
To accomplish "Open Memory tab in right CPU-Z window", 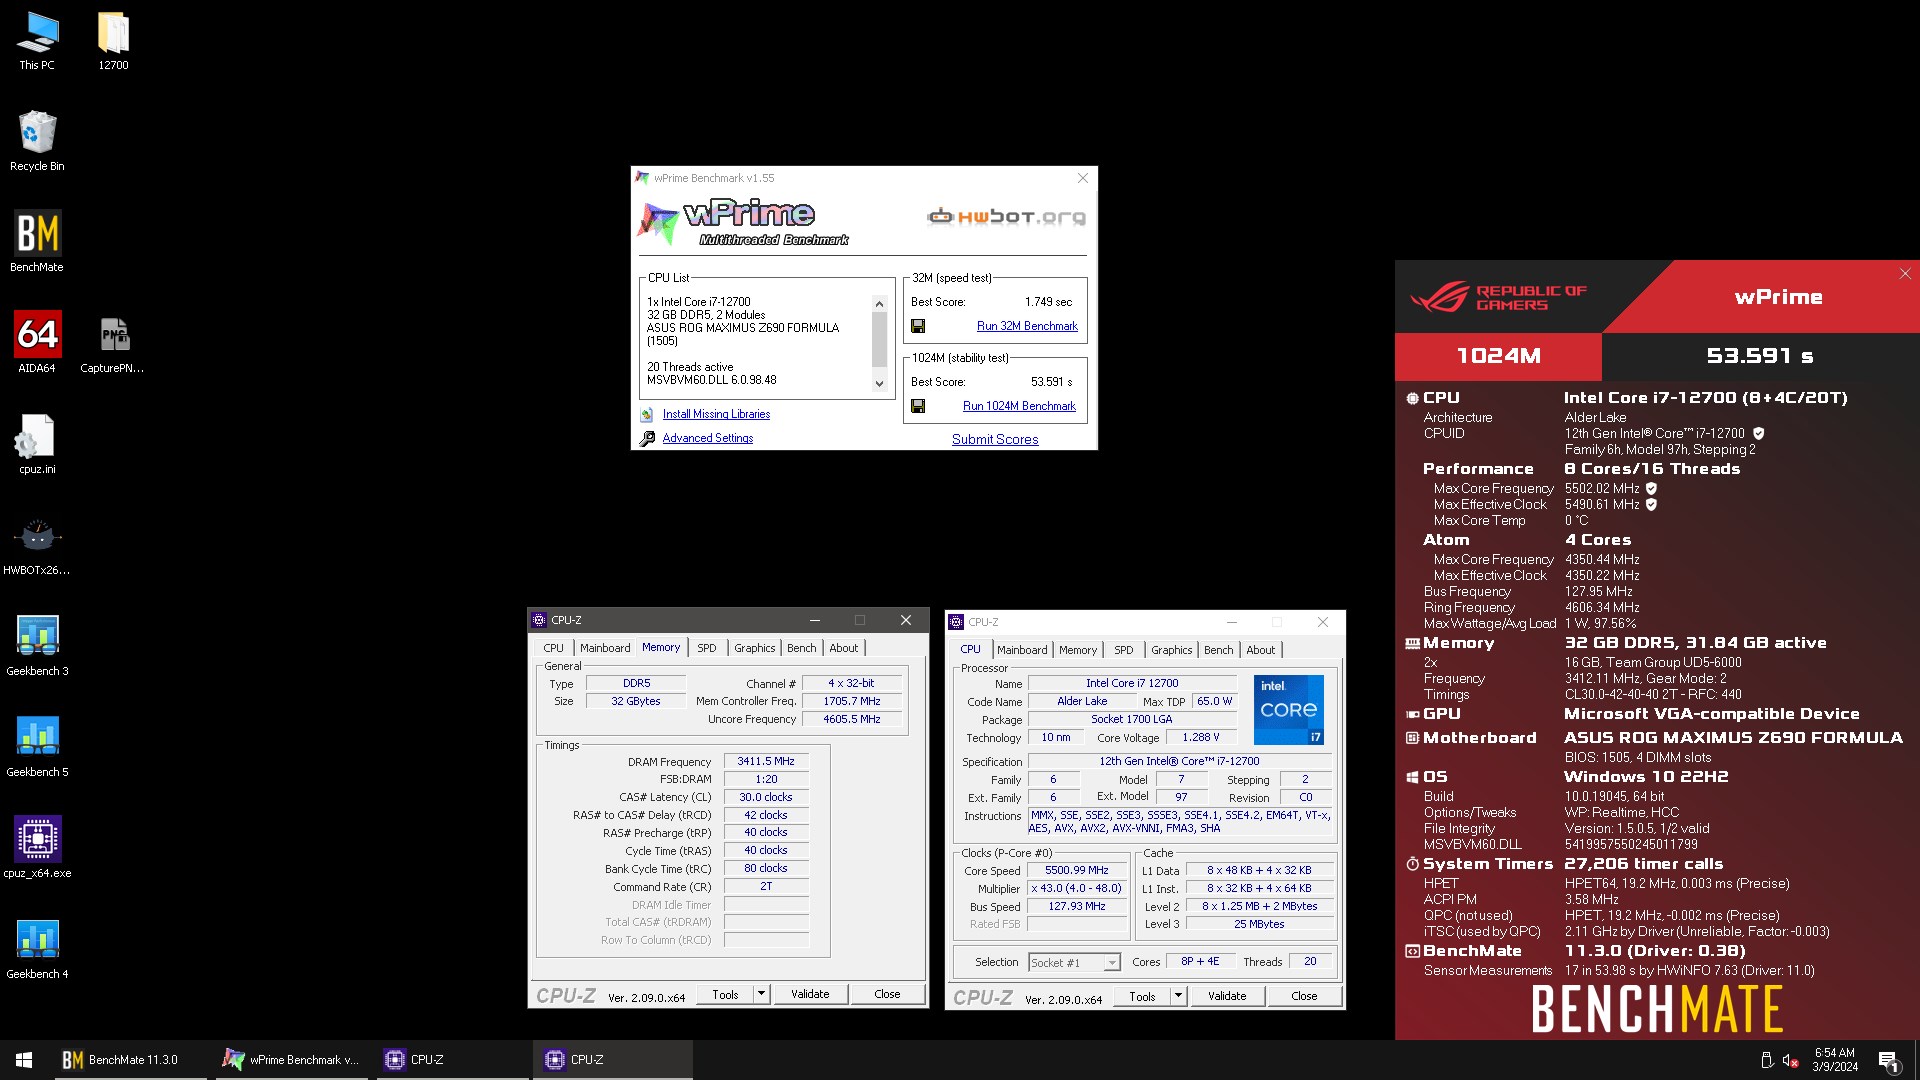I will [x=1078, y=650].
